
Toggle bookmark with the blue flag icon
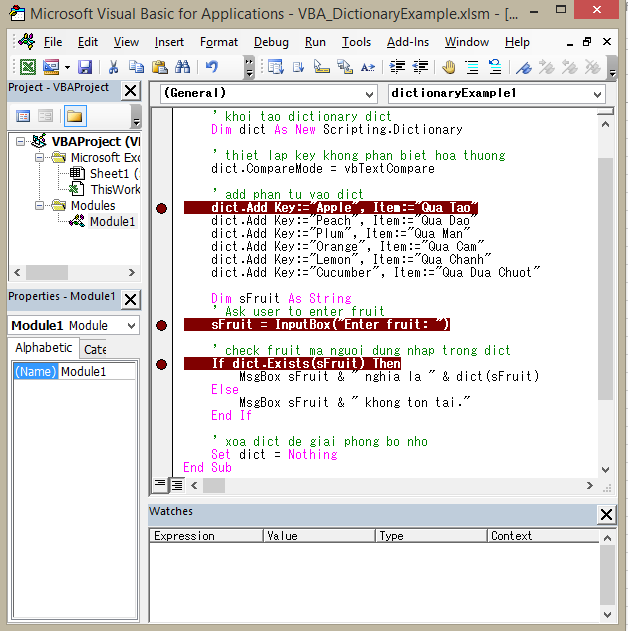point(524,67)
